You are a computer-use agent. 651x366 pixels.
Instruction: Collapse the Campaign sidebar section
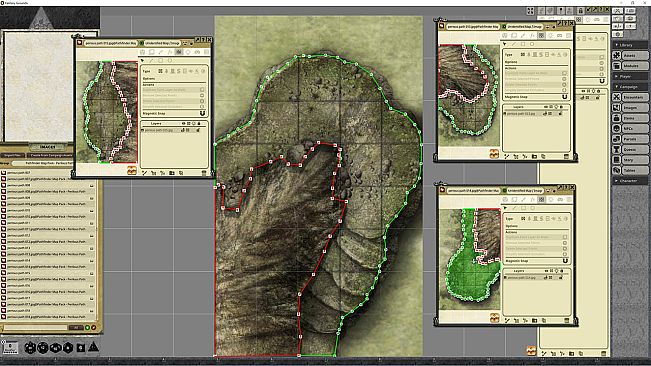pos(630,87)
